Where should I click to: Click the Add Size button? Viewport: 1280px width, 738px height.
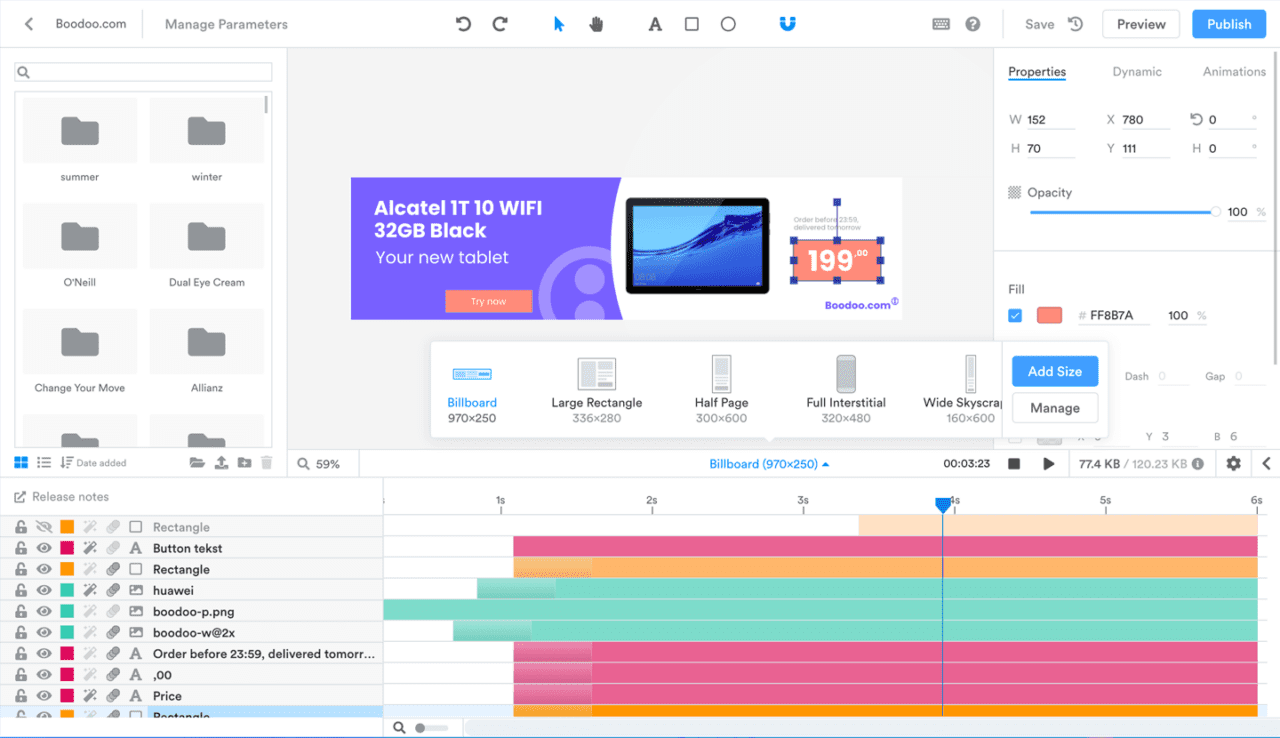coord(1054,371)
